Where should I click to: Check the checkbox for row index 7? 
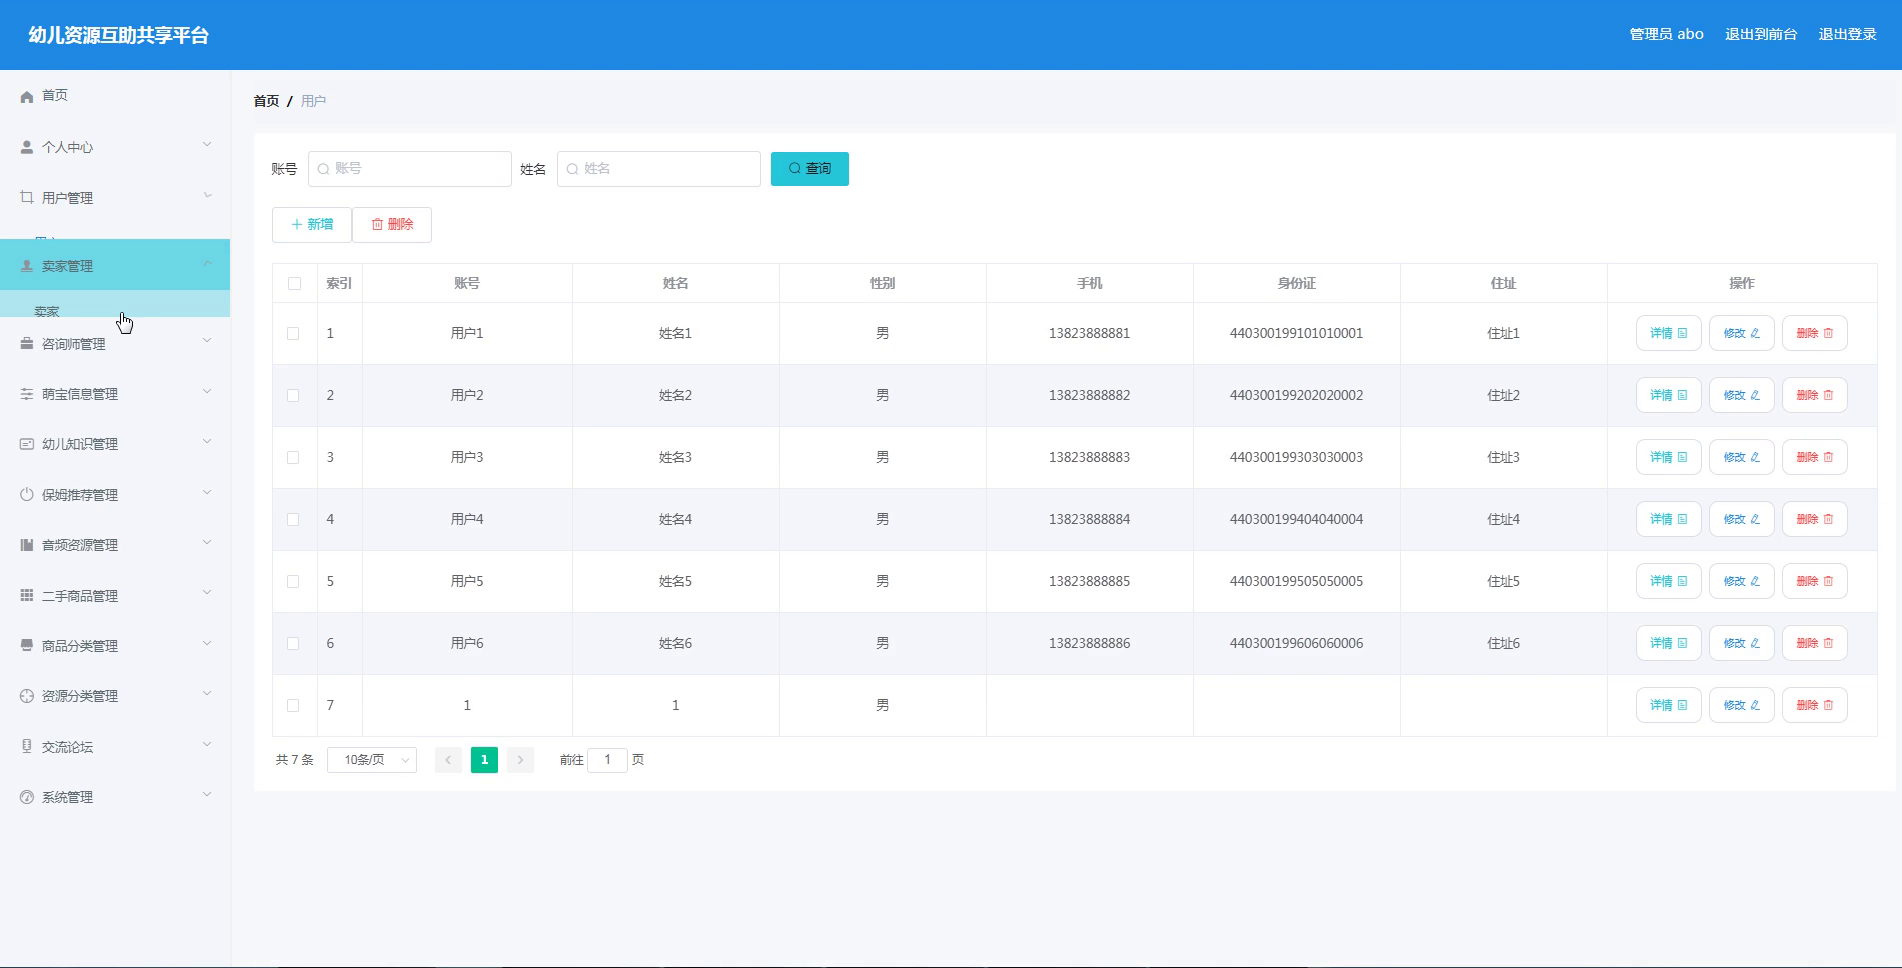293,706
